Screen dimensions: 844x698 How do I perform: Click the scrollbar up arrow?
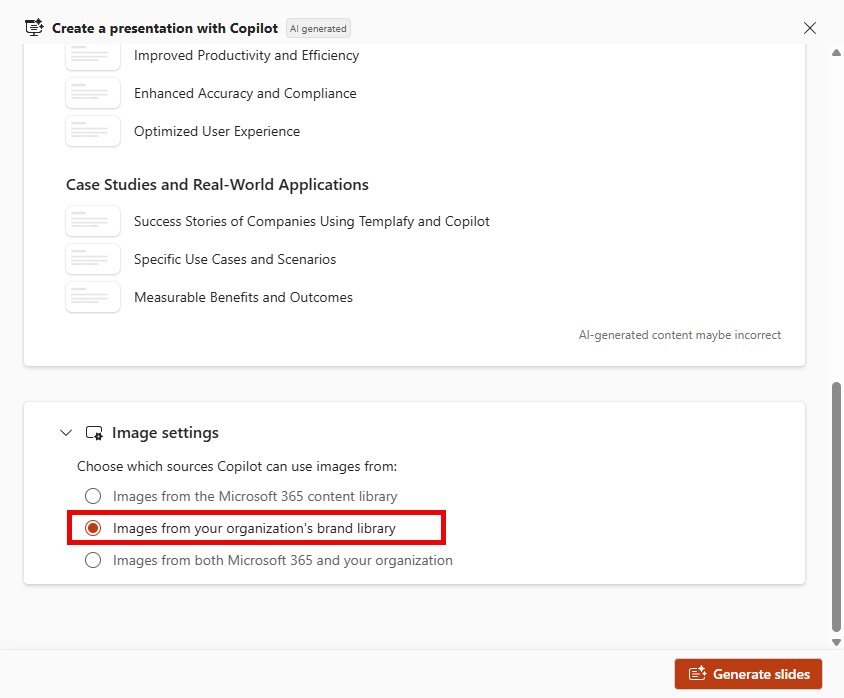coord(836,53)
